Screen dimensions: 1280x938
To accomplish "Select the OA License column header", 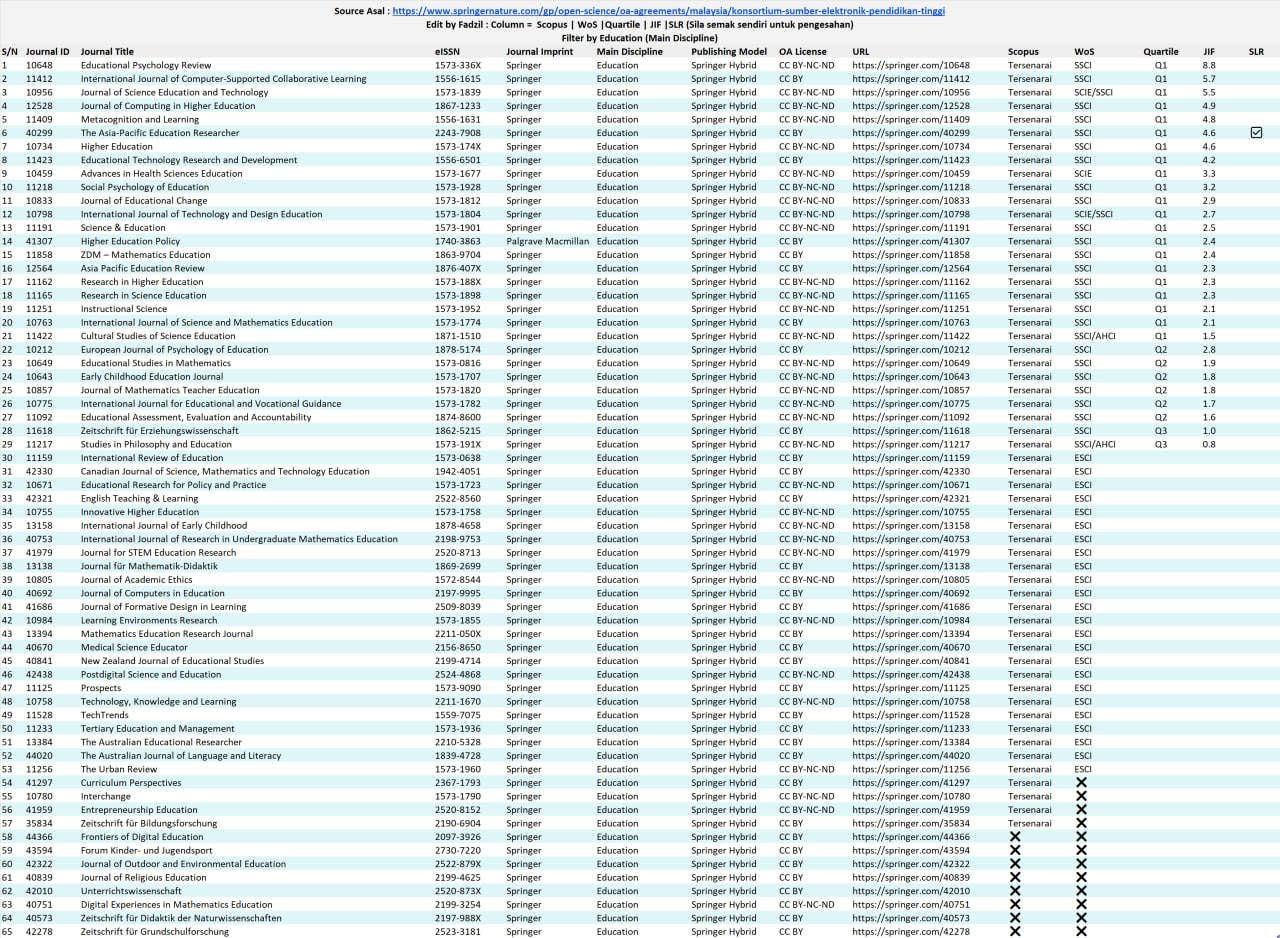I will click(x=803, y=51).
